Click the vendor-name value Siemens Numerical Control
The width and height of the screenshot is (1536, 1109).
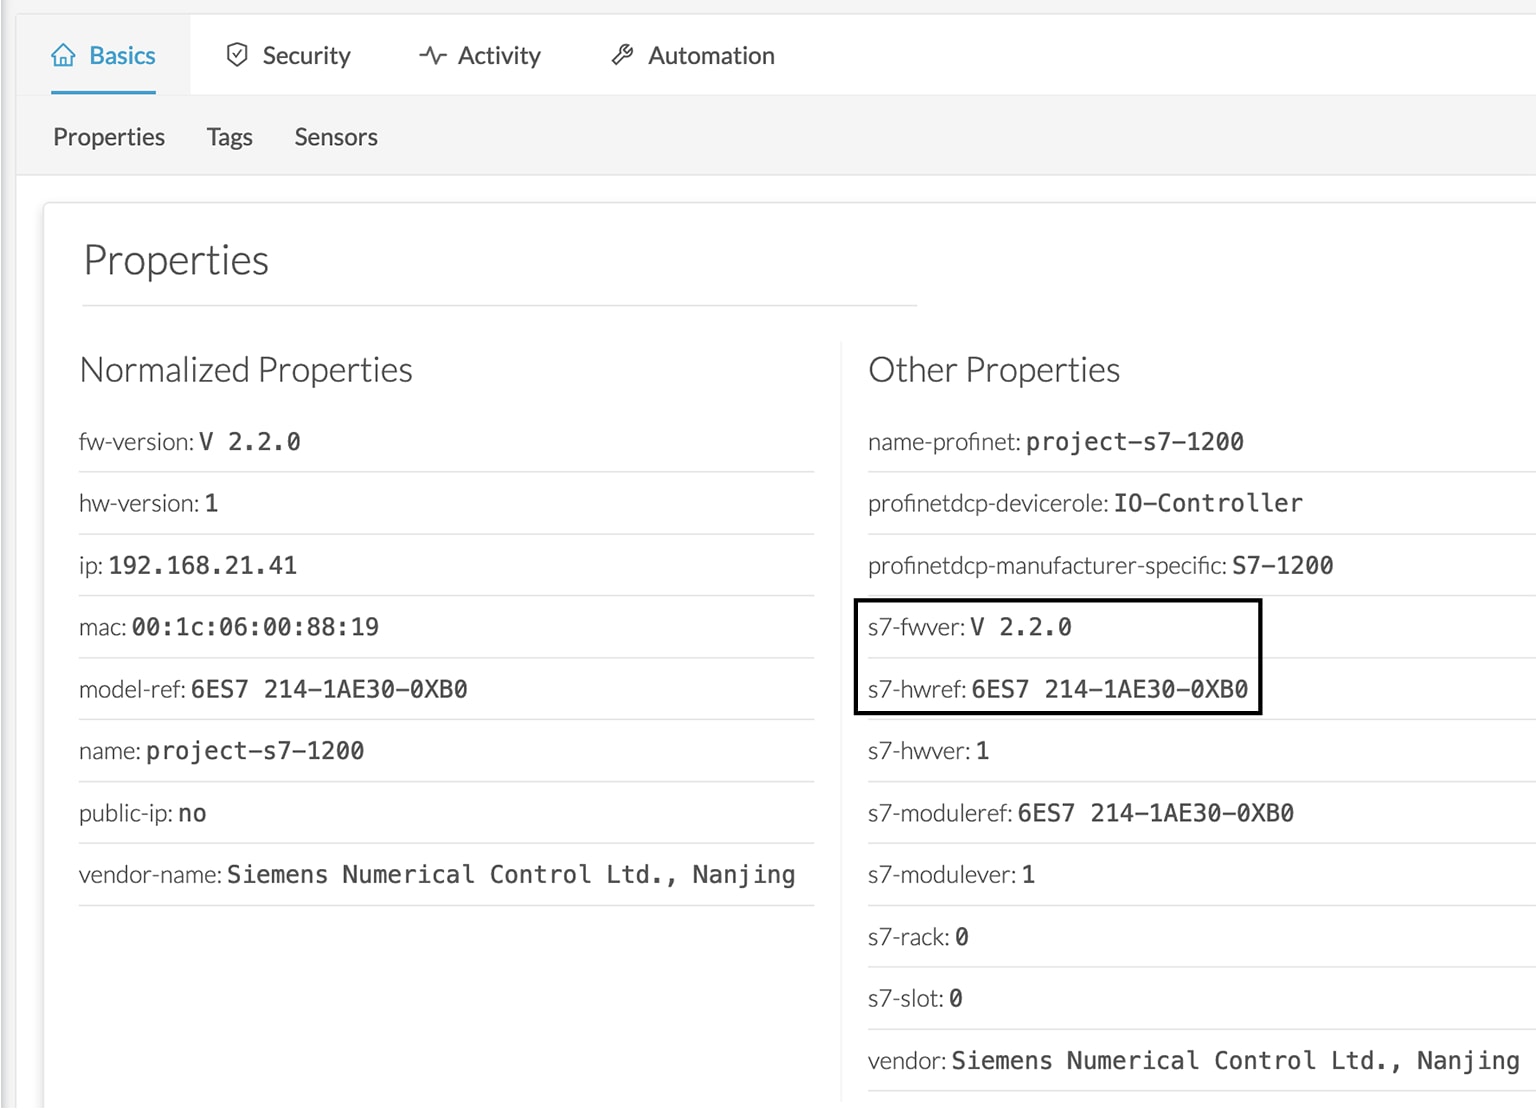click(511, 875)
